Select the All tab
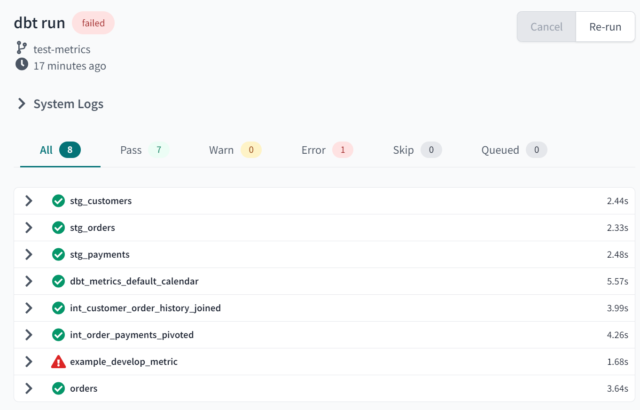The image size is (640, 410). click(x=60, y=150)
